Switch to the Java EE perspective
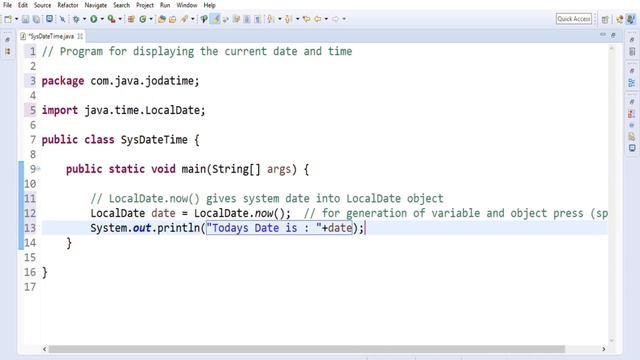This screenshot has width=640, height=360. pyautogui.click(x=620, y=19)
